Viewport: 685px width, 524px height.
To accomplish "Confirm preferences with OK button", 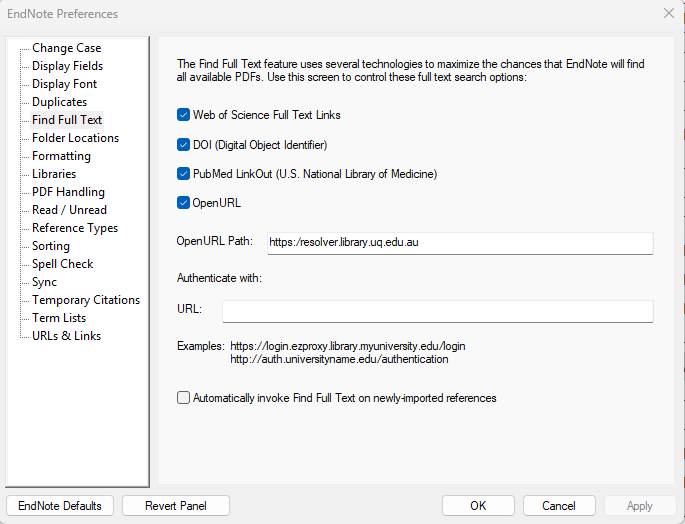I will coord(478,506).
